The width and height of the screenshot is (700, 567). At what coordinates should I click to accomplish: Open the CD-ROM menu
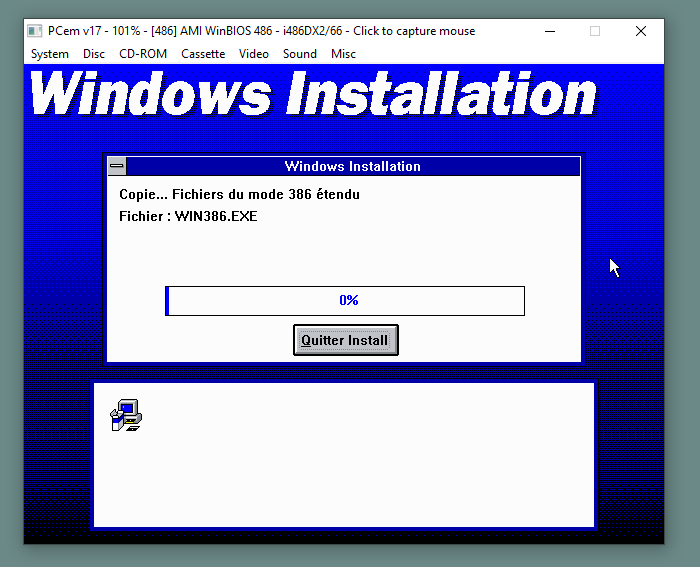coord(143,54)
